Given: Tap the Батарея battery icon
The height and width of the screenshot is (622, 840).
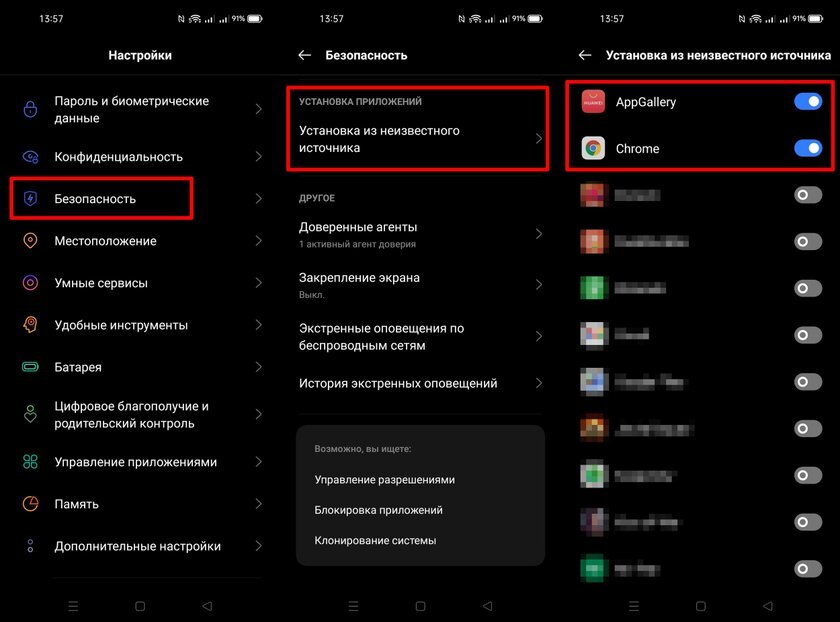Looking at the screenshot, I should pyautogui.click(x=31, y=367).
